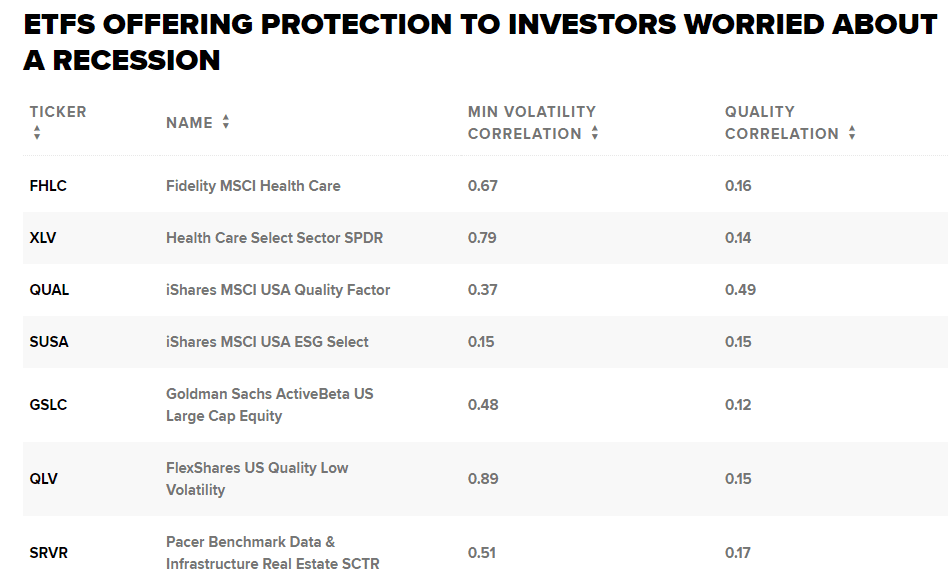Click the sort arrows beside Name header
948x588 pixels.
click(x=226, y=122)
